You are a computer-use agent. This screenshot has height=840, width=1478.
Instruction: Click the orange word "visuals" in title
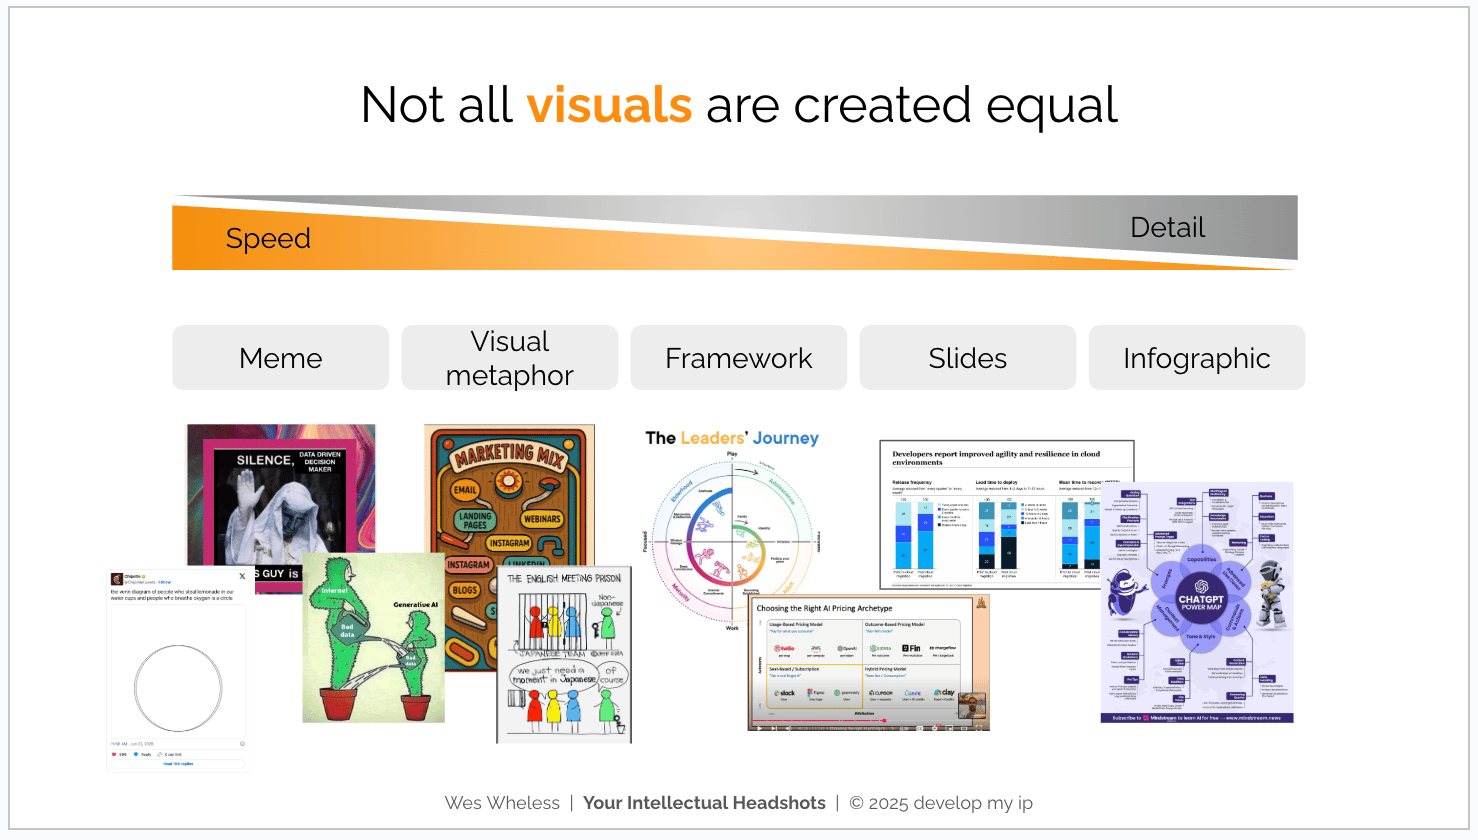pyautogui.click(x=609, y=105)
